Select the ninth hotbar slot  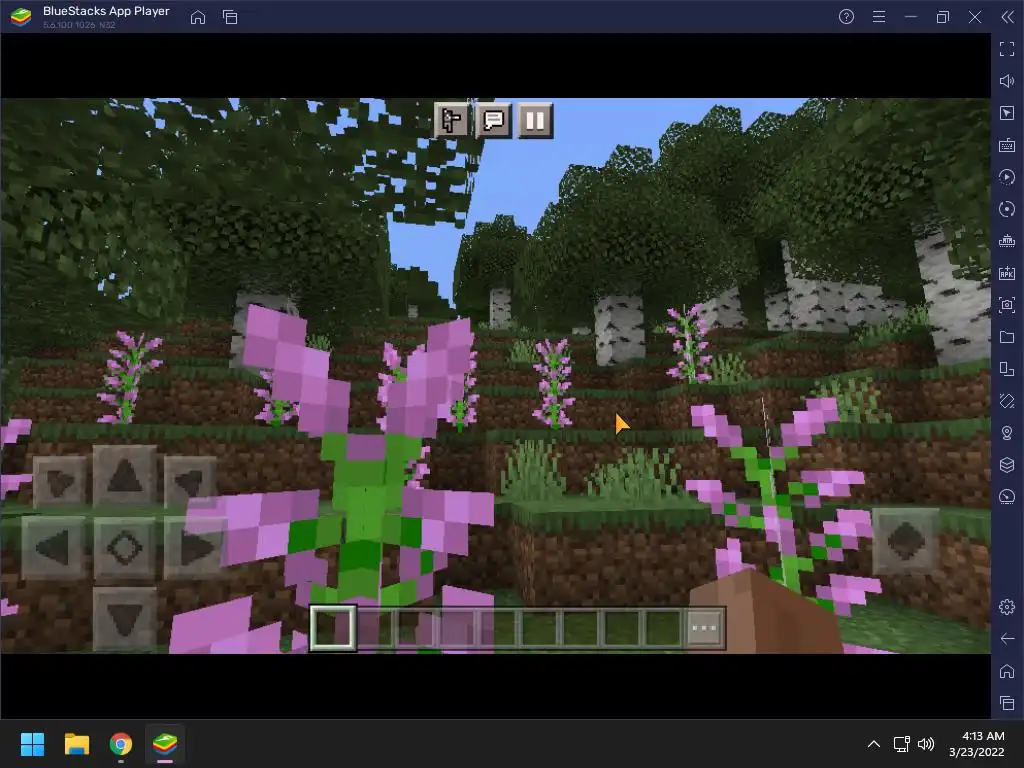[662, 628]
